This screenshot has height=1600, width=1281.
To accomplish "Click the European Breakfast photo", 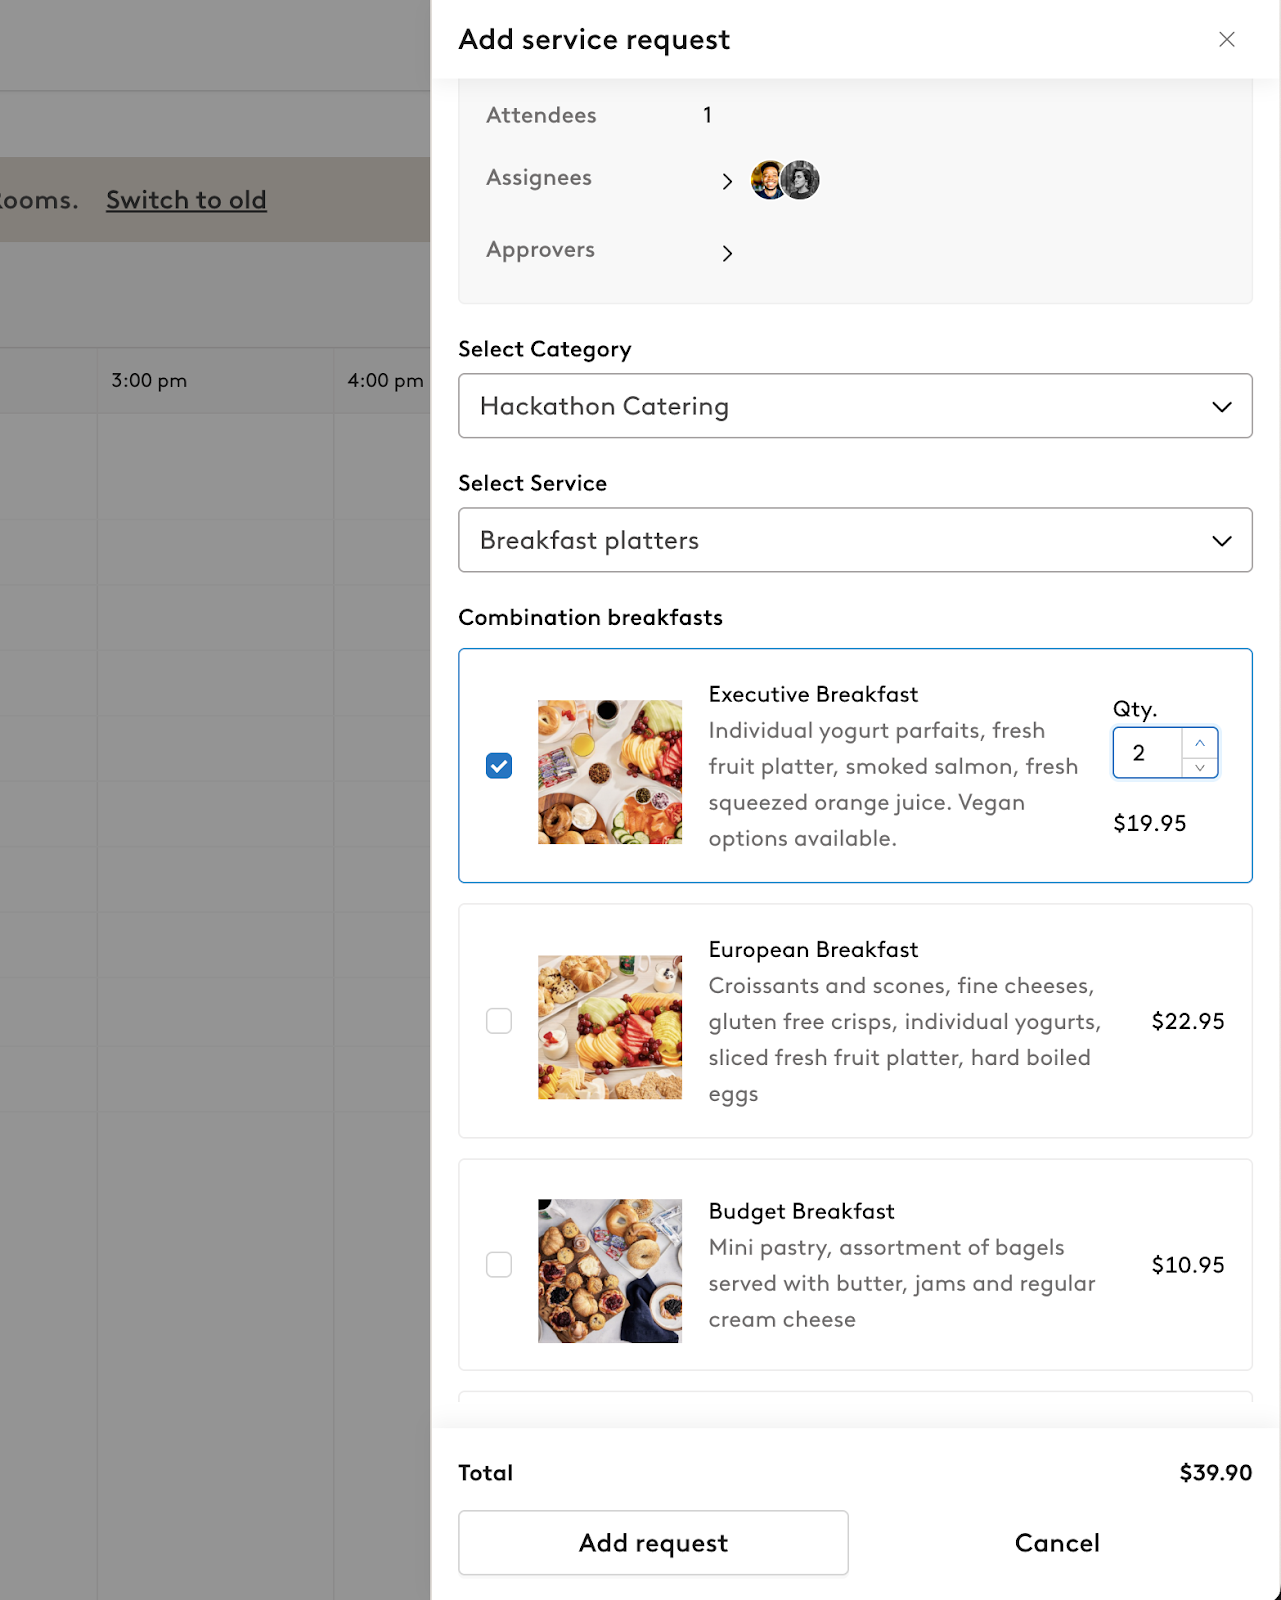I will 610,1027.
